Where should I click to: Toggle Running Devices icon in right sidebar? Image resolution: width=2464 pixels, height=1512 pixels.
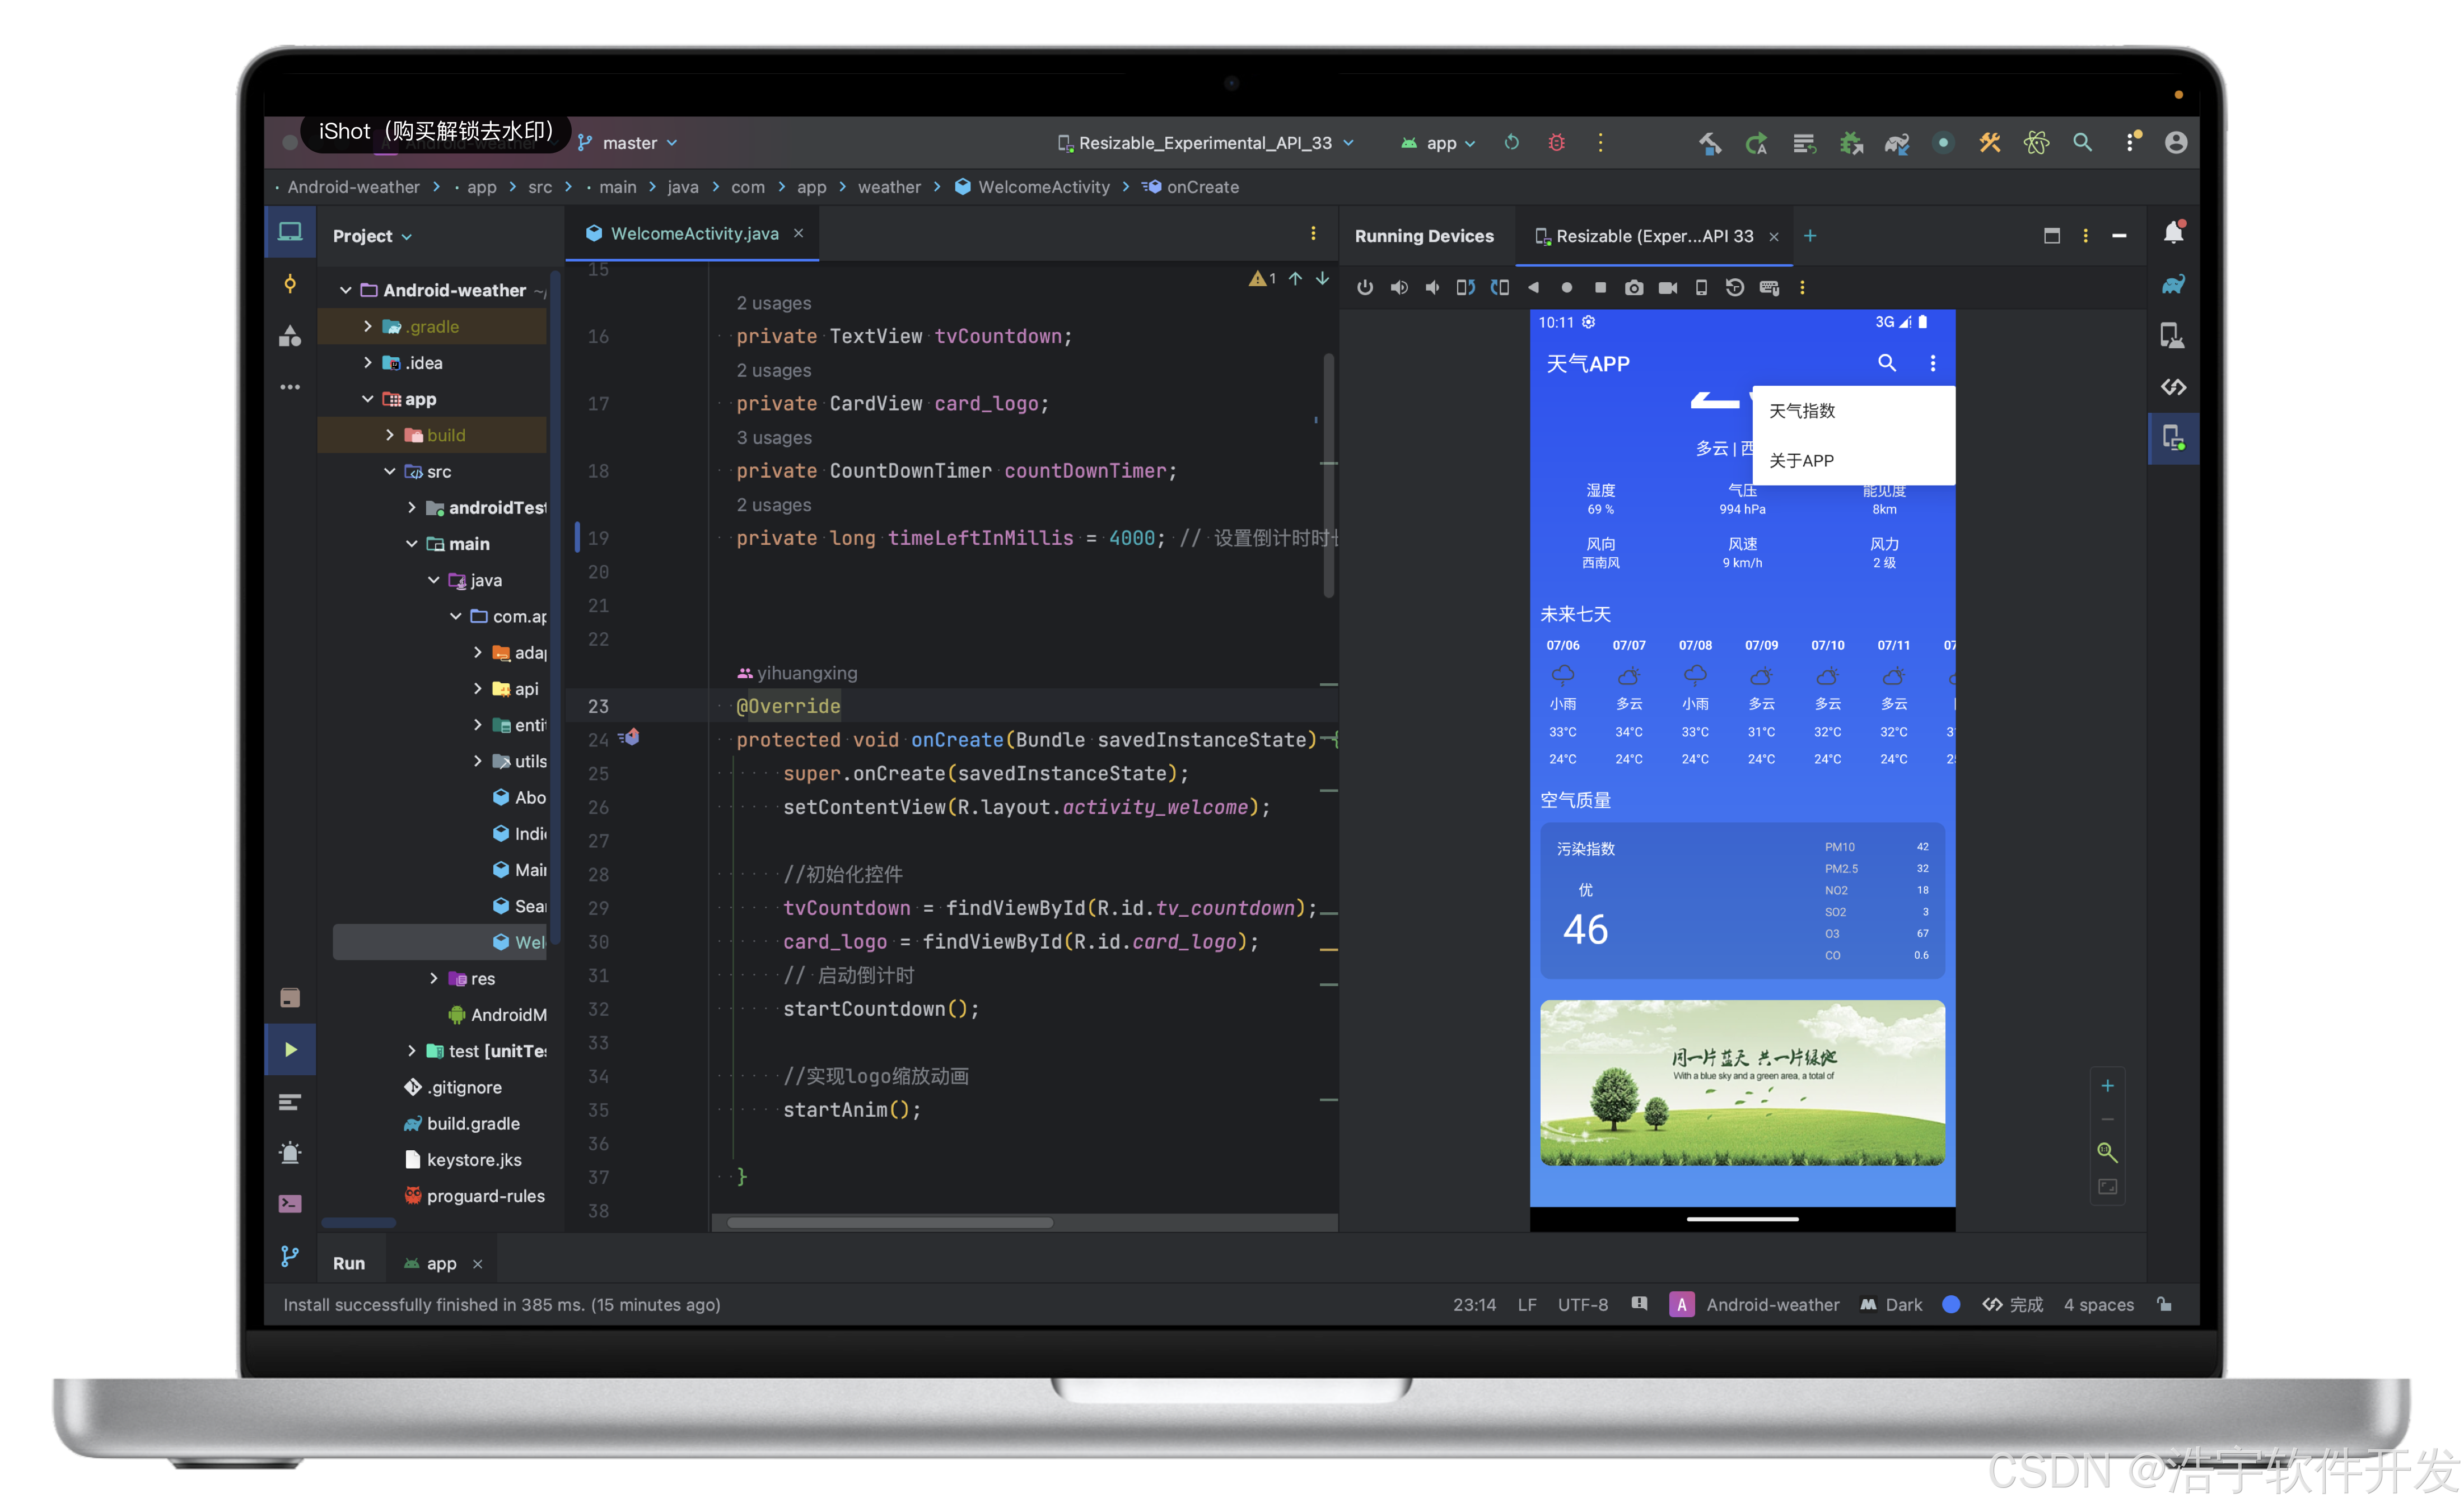(x=2173, y=438)
